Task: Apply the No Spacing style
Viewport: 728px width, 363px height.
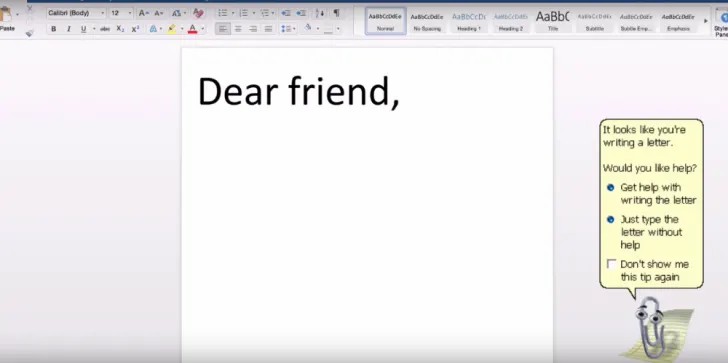Action: coord(427,21)
